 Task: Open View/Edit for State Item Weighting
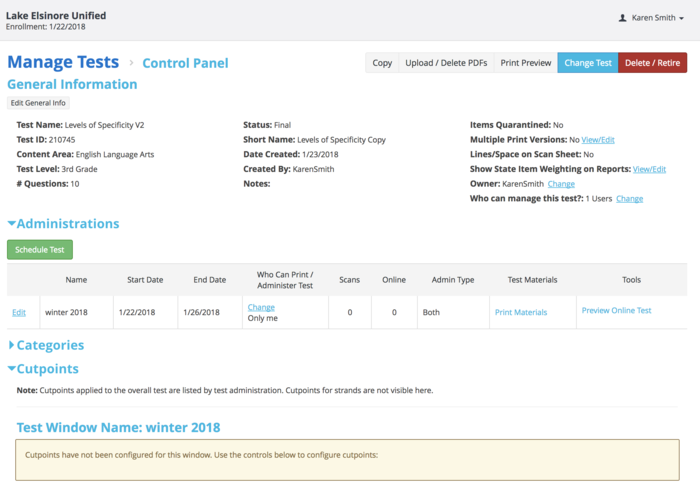[x=649, y=169]
